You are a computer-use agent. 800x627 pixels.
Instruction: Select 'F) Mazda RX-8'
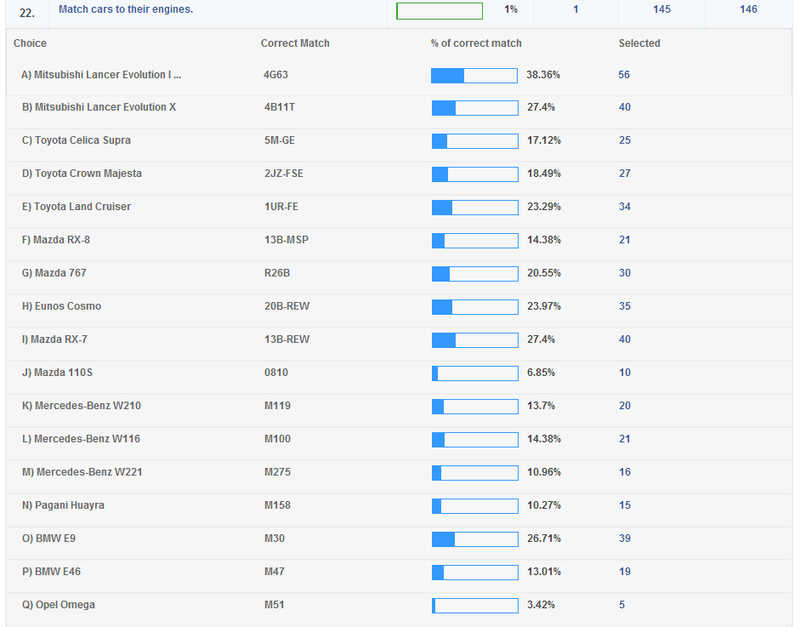pyautogui.click(x=56, y=240)
